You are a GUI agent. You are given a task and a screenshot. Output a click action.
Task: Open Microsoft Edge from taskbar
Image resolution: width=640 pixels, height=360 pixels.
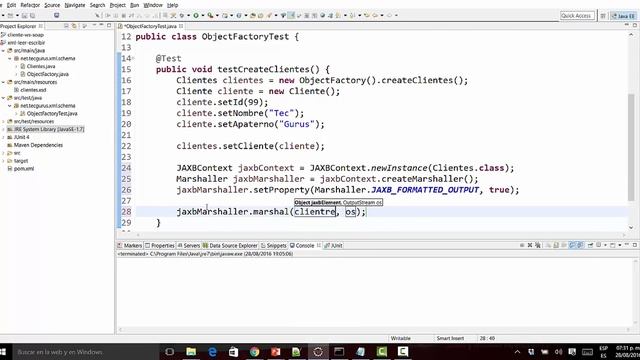coord(212,352)
